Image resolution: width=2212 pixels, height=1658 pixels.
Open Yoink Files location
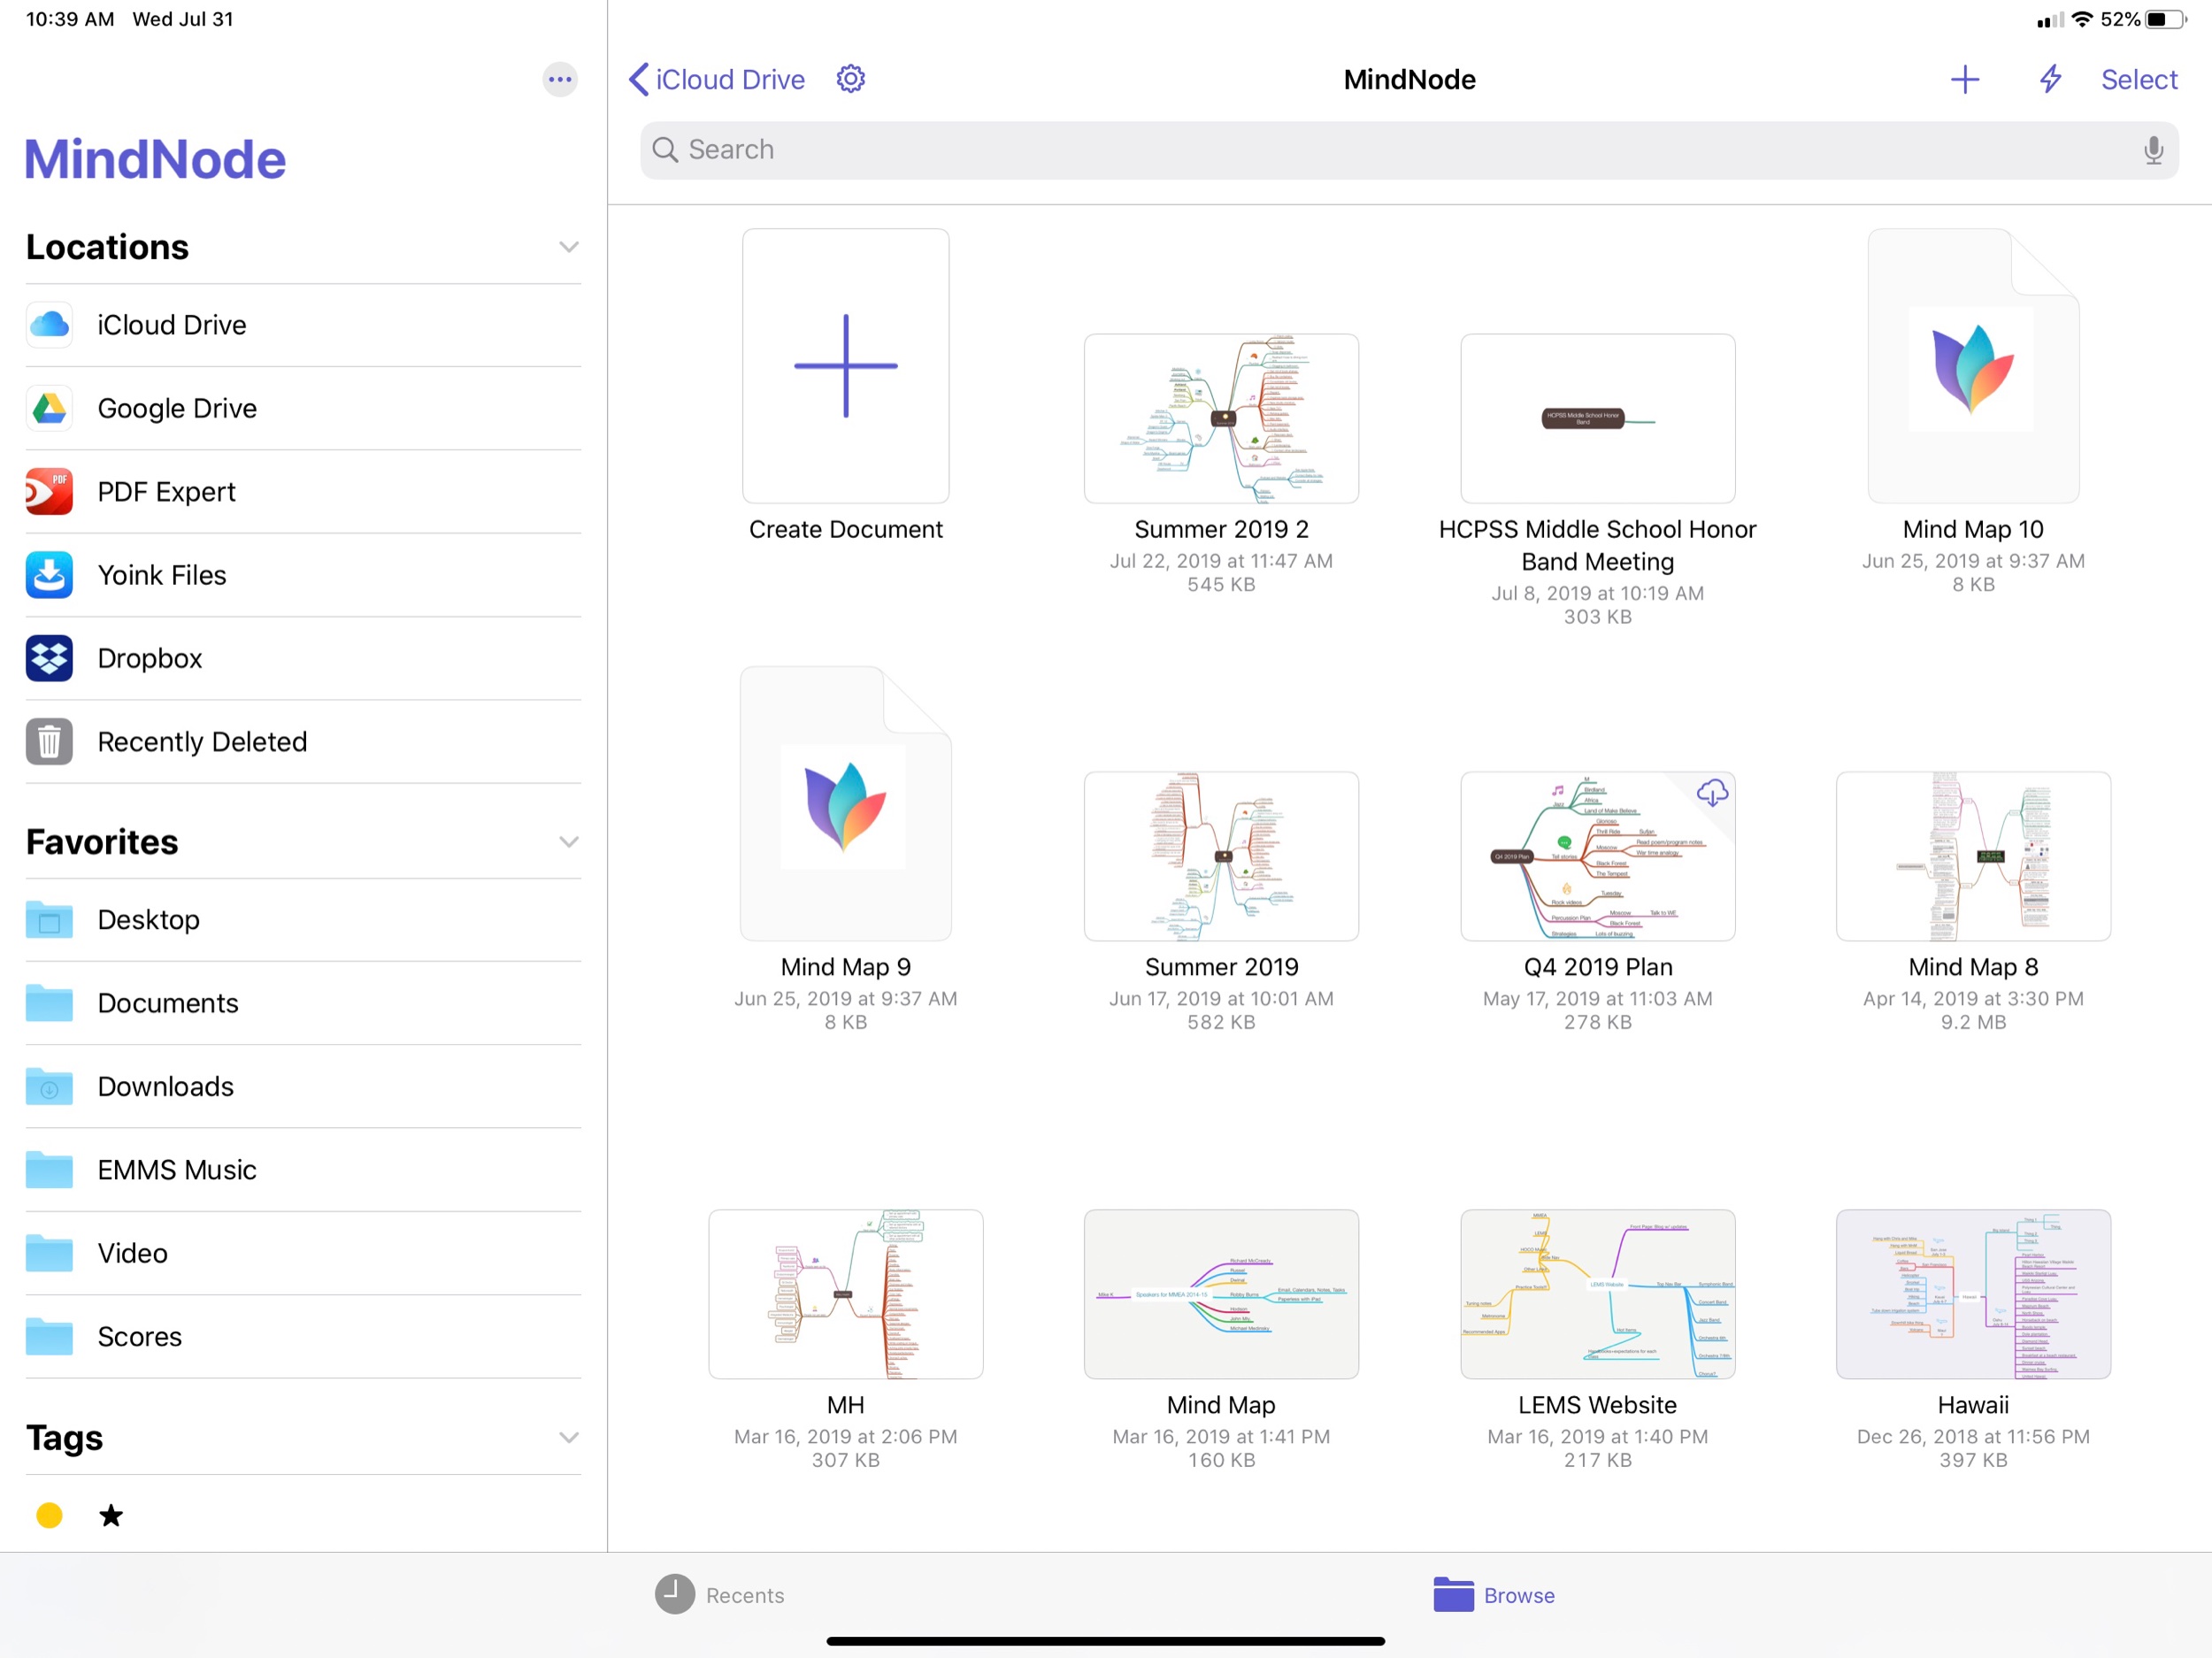[303, 575]
